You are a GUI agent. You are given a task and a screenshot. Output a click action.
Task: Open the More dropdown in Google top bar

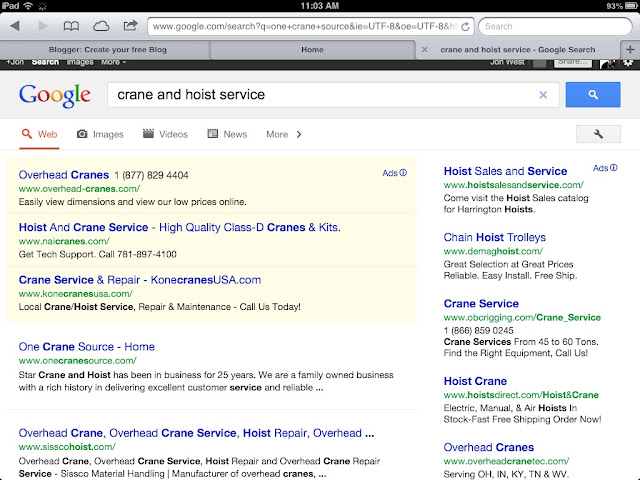coord(113,62)
